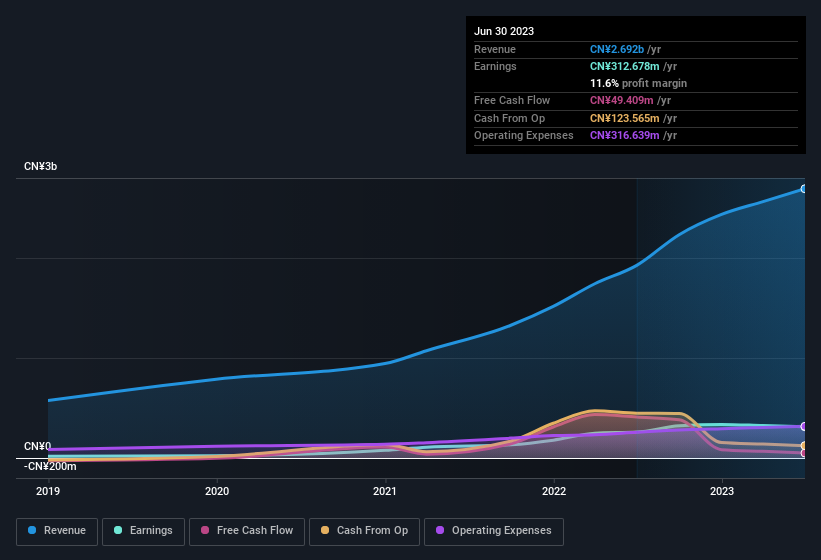Click the 2023 x-axis label
This screenshot has height=560, width=821.
722,491
